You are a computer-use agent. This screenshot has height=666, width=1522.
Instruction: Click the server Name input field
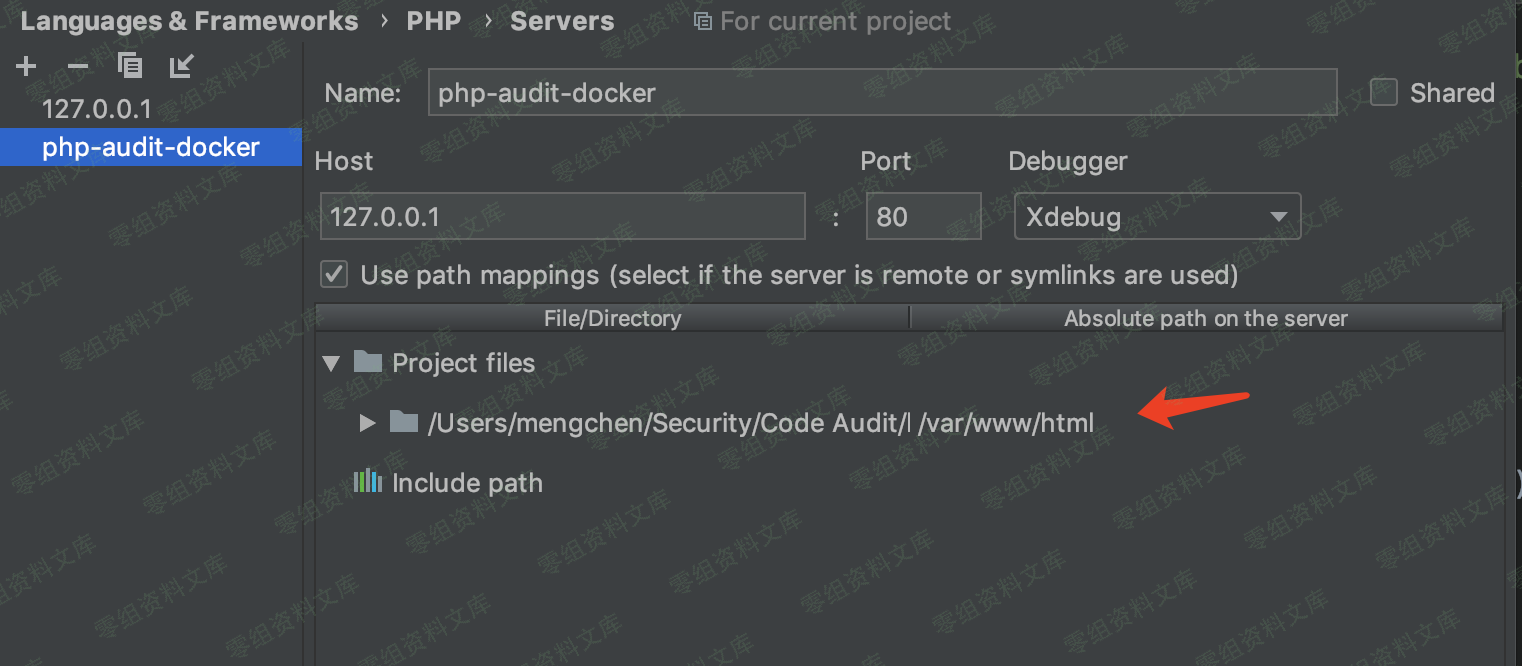pyautogui.click(x=881, y=93)
